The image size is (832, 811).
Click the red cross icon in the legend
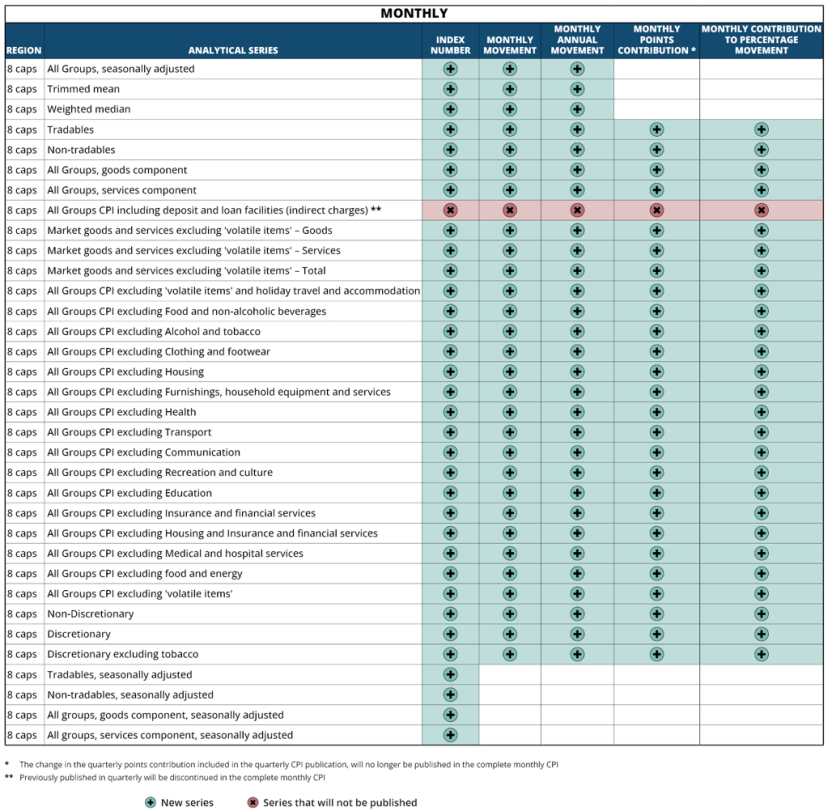(253, 802)
